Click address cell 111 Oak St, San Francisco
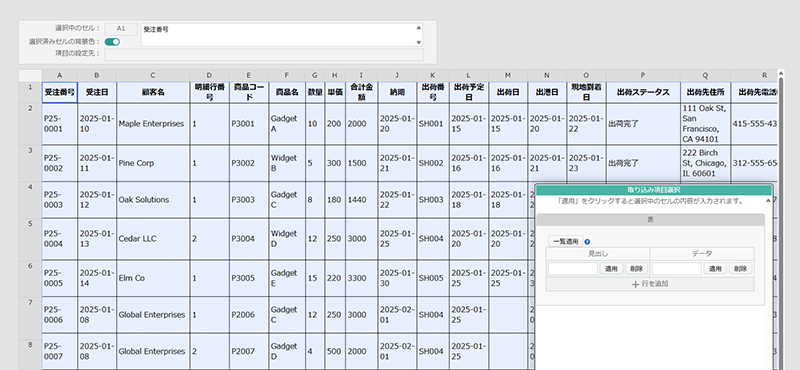This screenshot has width=800, height=370. pos(705,124)
